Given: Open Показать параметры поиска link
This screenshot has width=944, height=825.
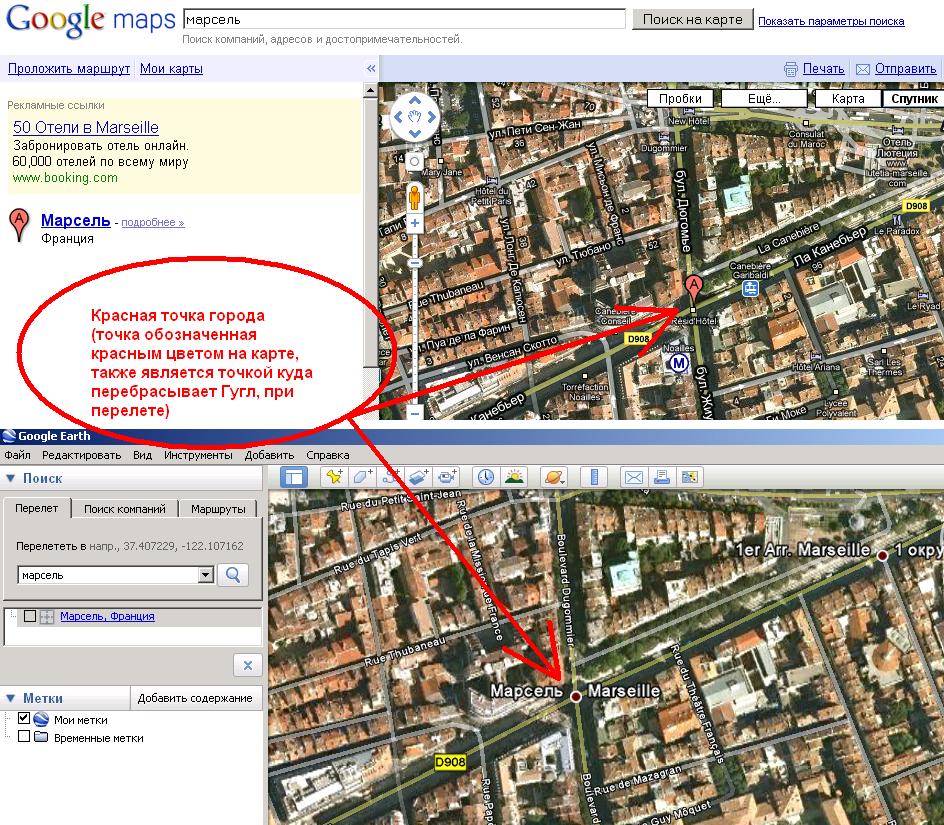Looking at the screenshot, I should pos(831,21).
